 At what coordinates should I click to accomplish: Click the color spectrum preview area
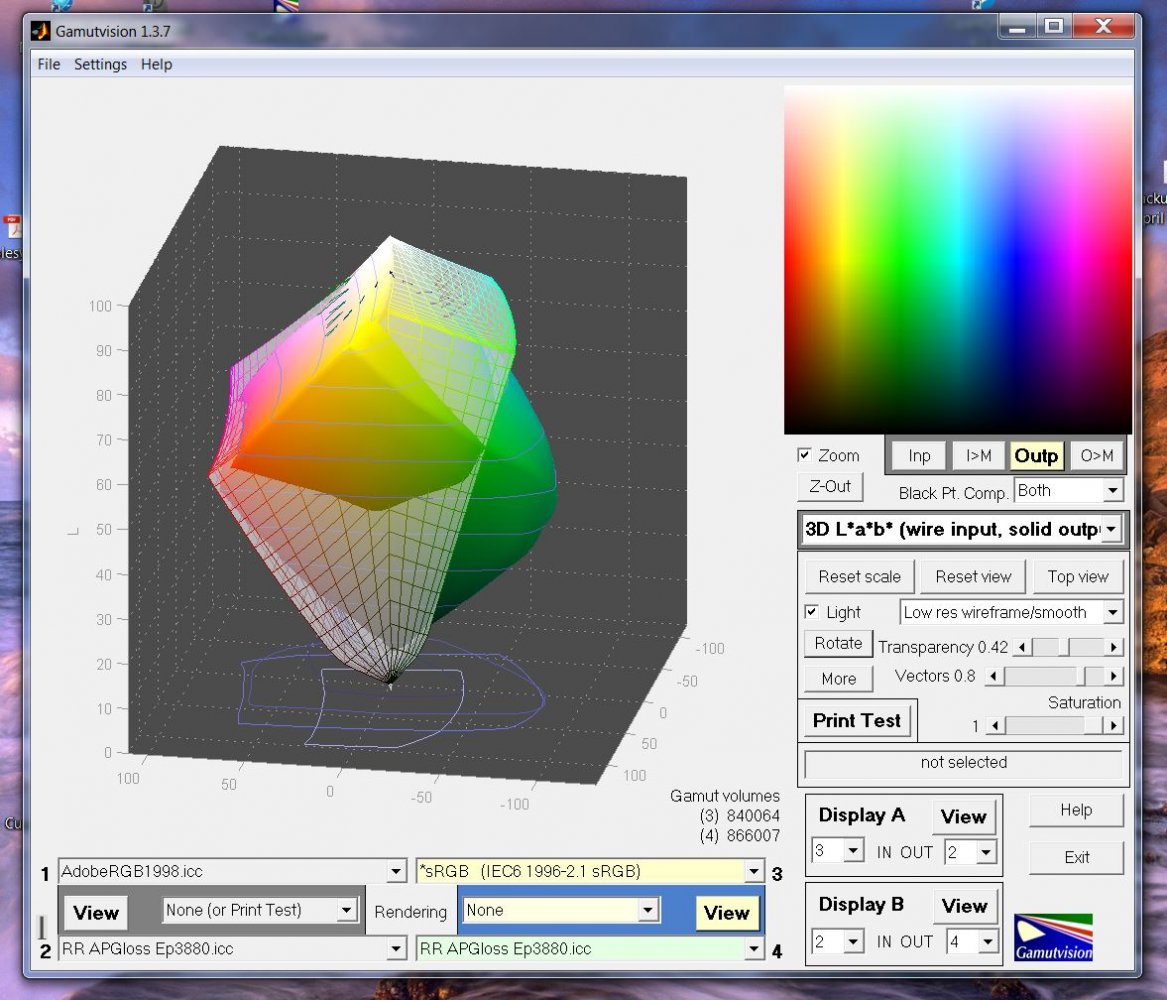point(957,259)
